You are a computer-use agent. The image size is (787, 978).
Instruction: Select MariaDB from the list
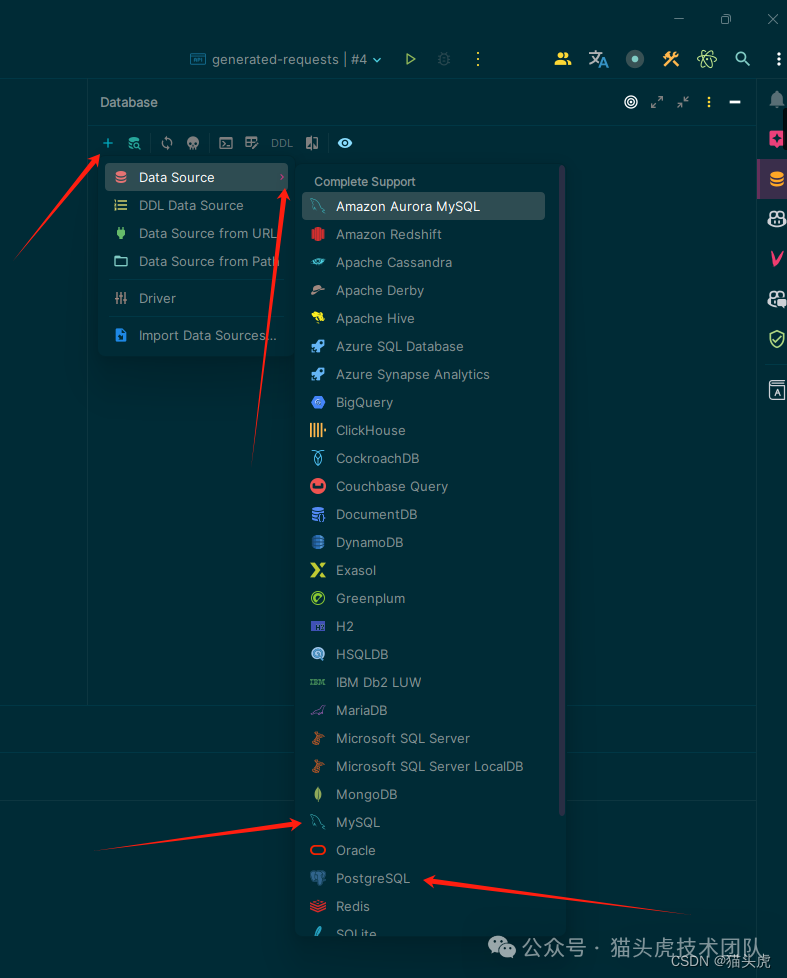click(423, 711)
